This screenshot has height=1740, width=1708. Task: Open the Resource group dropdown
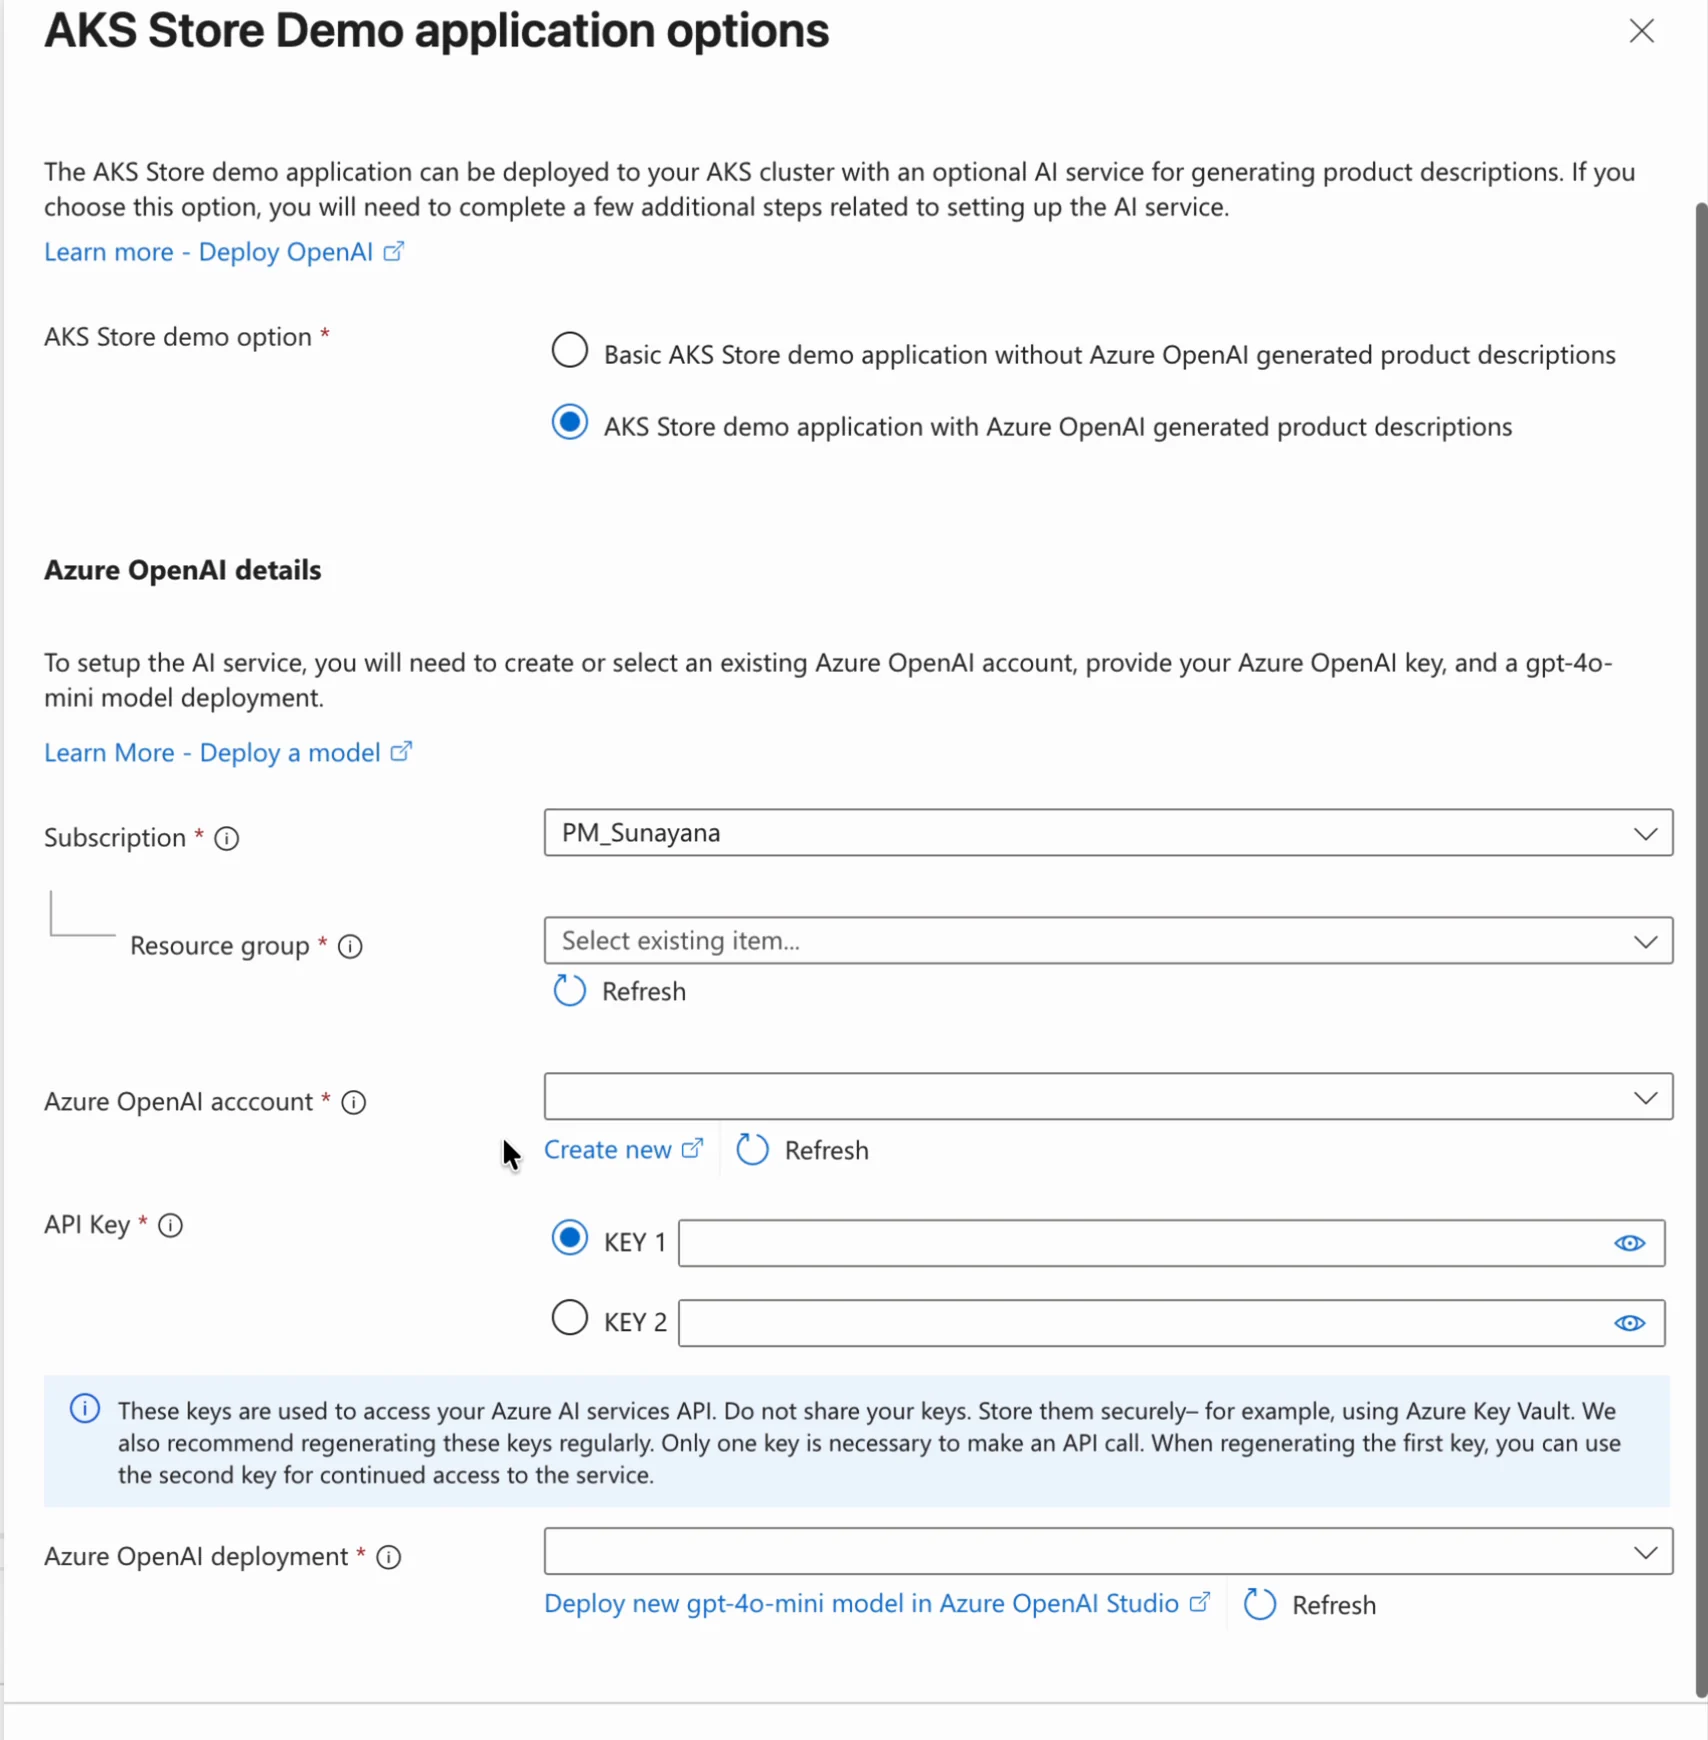1108,941
